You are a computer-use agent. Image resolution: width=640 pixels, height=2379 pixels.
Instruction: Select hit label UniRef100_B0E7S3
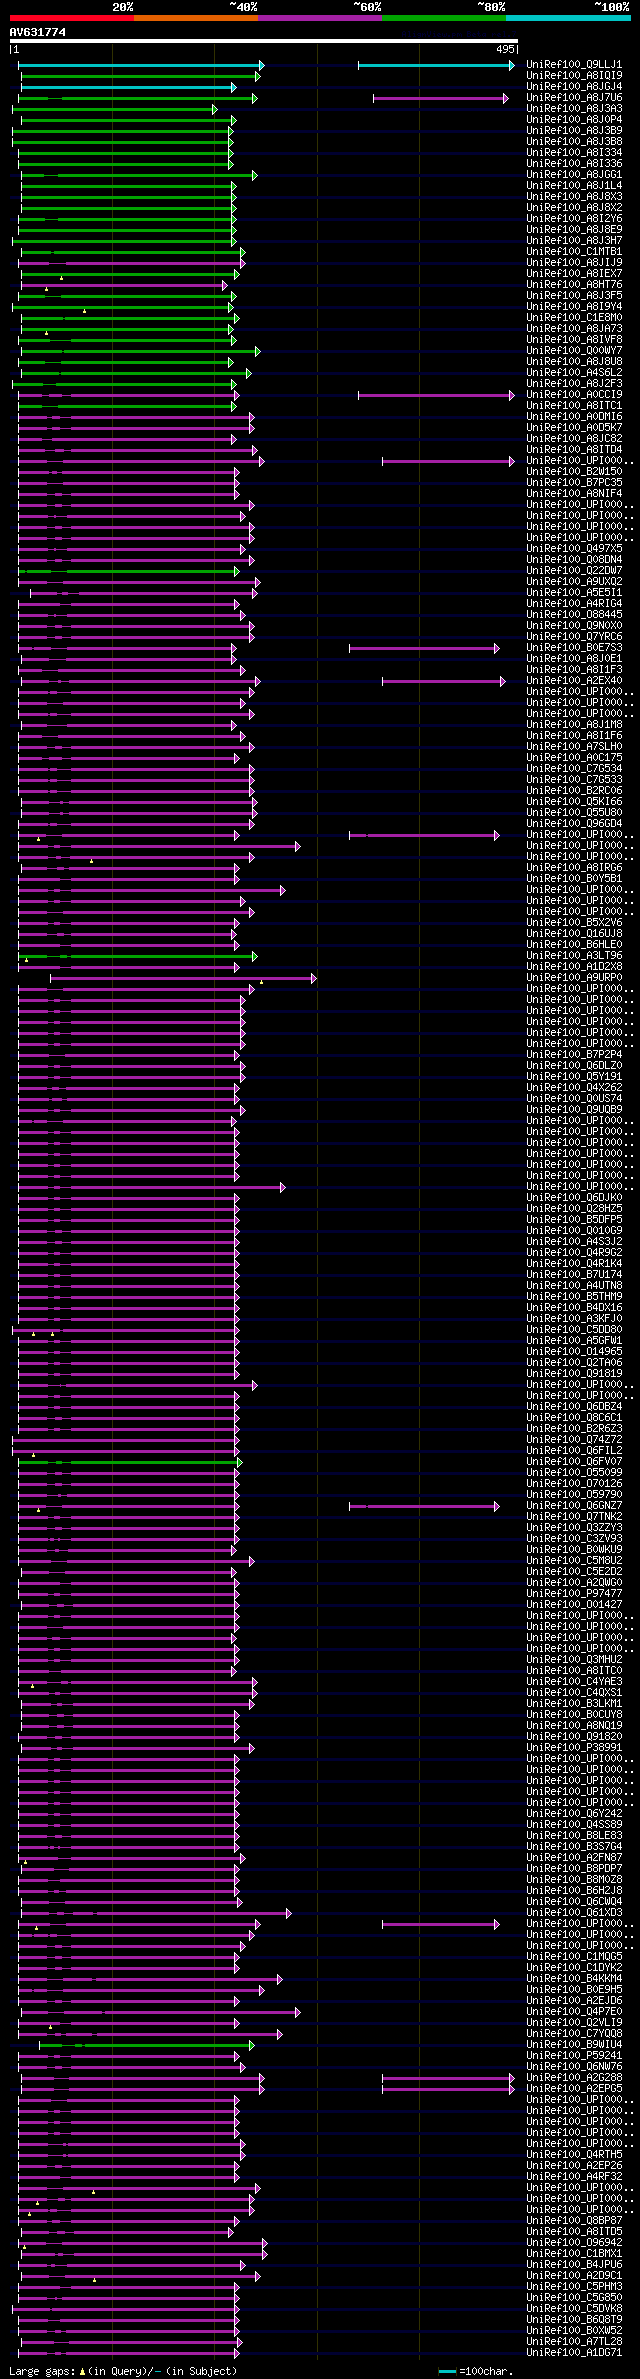coord(574,647)
